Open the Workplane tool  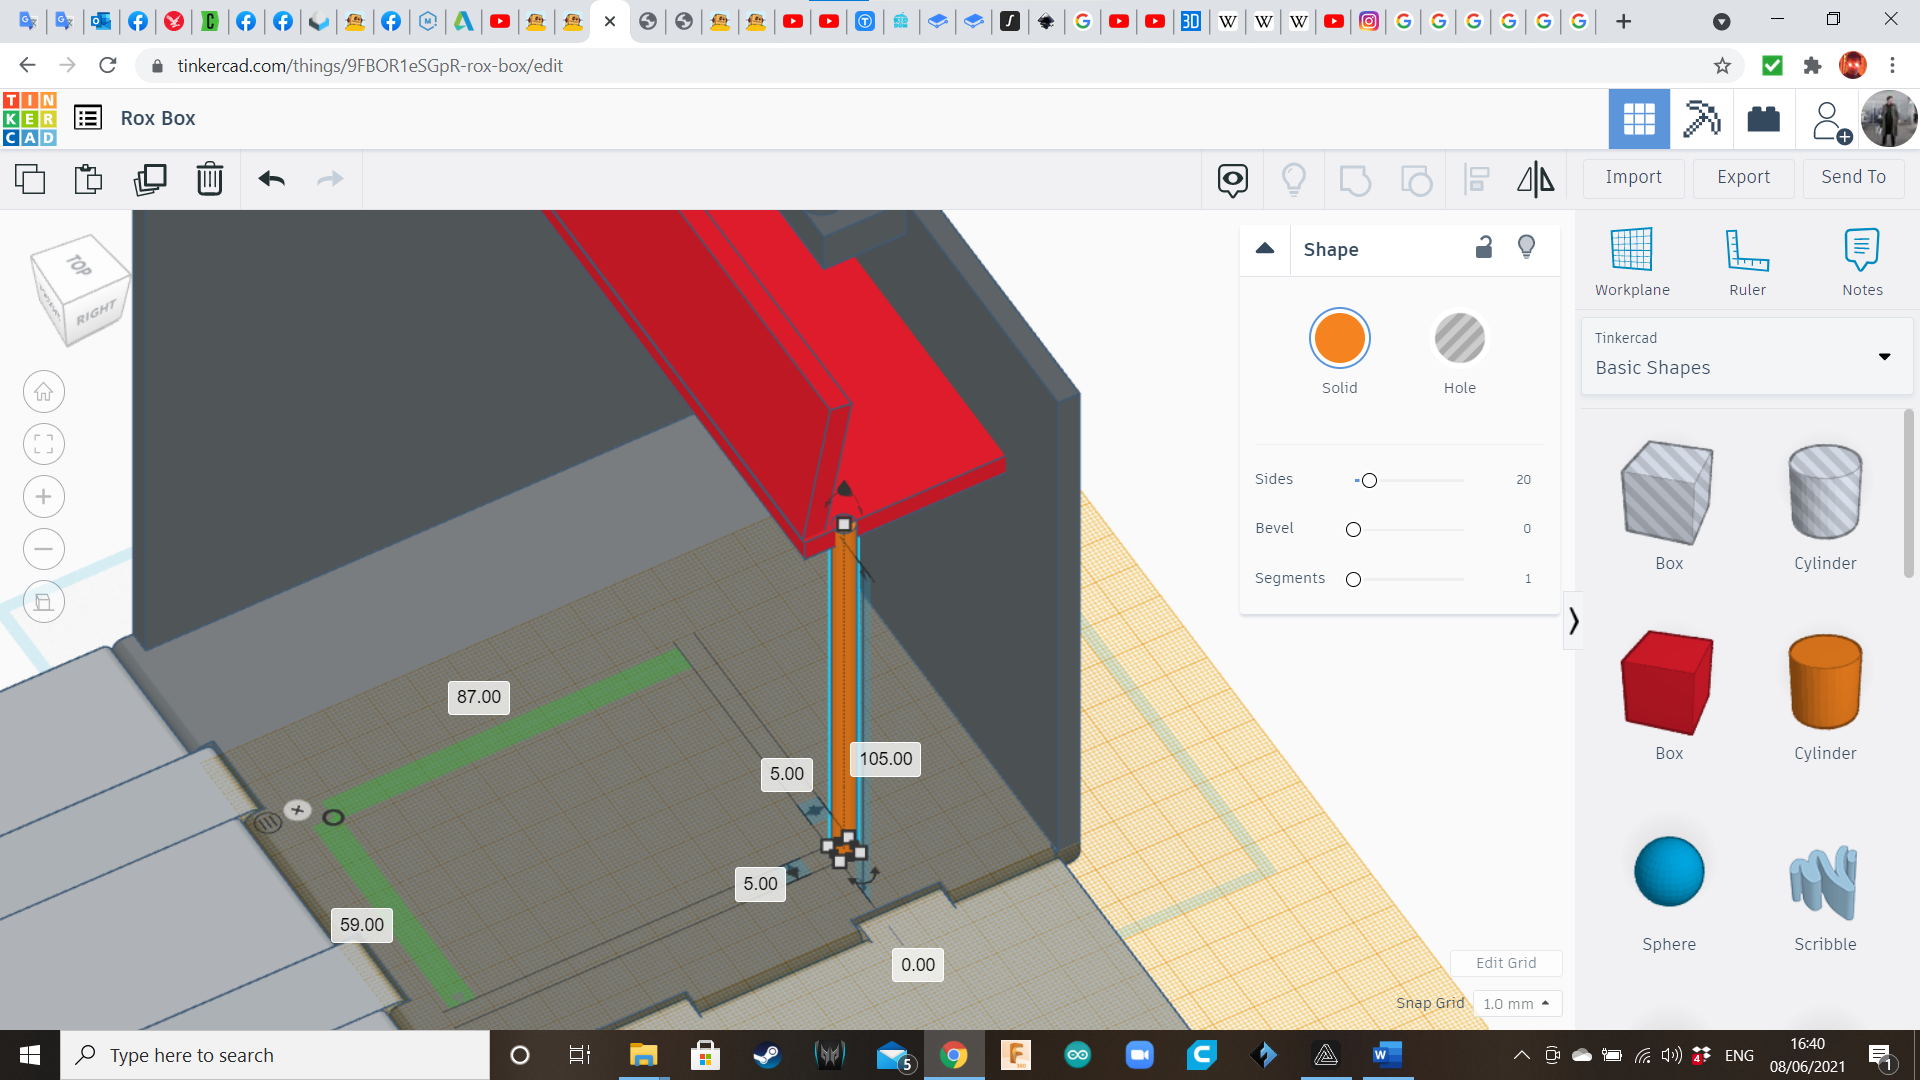pos(1631,262)
